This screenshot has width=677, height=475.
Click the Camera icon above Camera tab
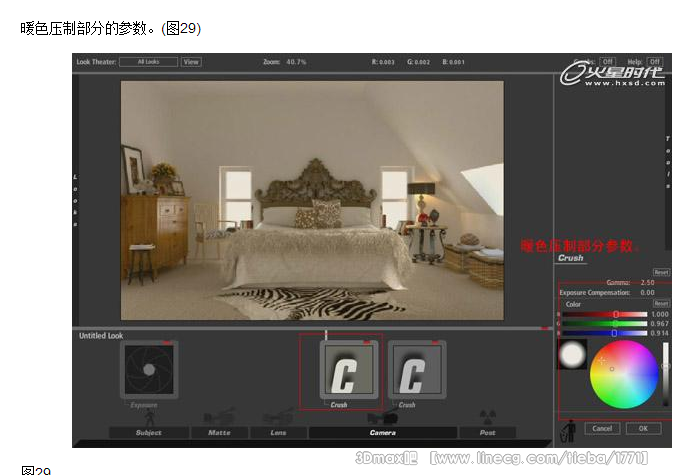coord(382,418)
